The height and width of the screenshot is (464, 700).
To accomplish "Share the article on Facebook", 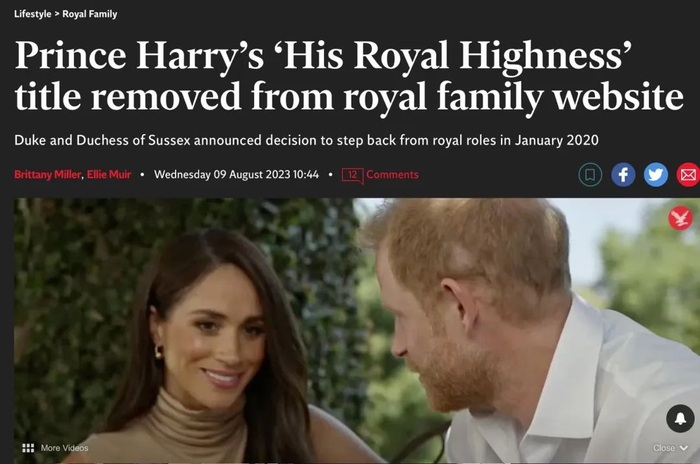I will coord(623,175).
